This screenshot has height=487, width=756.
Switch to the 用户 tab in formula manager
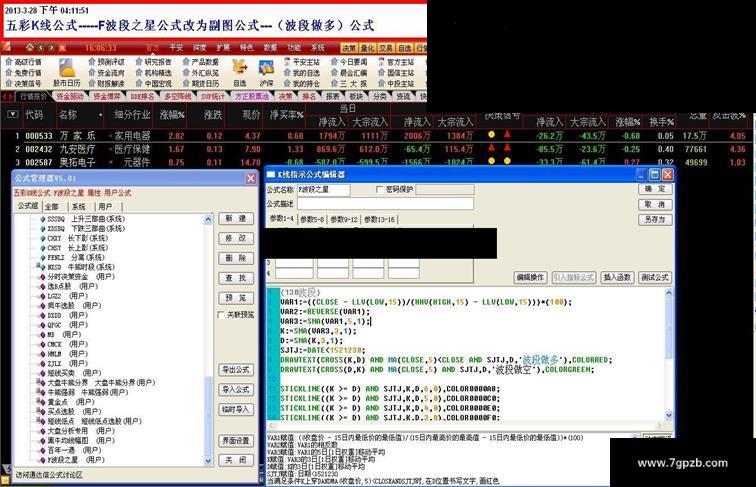coord(105,206)
